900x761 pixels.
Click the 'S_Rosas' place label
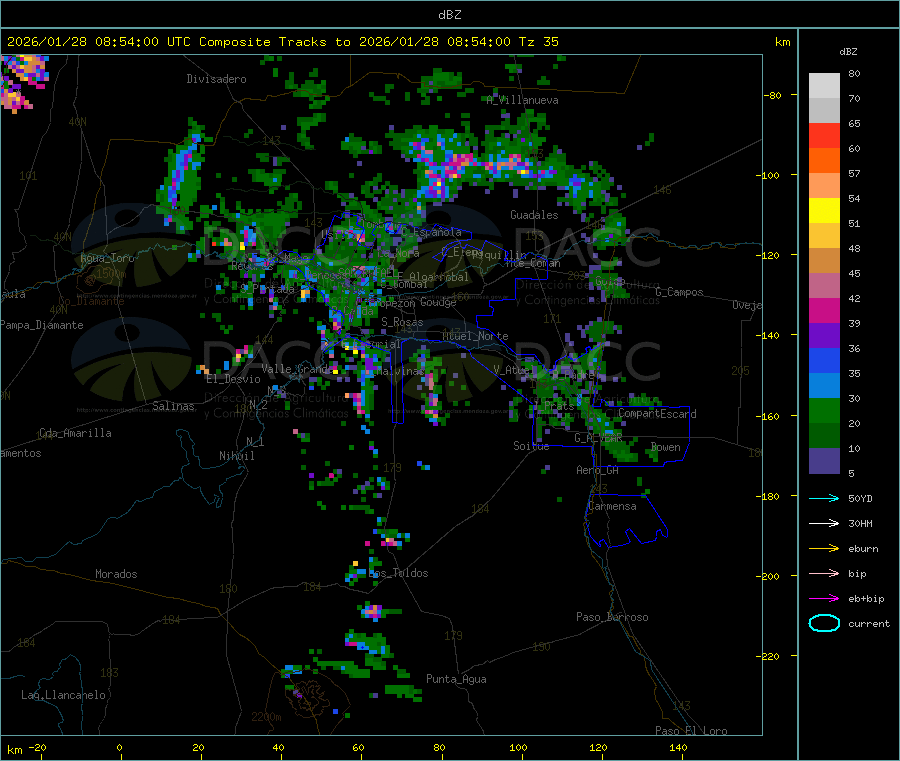tap(402, 322)
